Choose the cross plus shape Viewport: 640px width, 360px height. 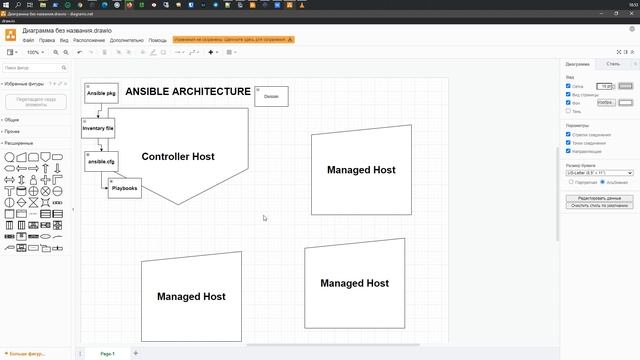point(45,180)
